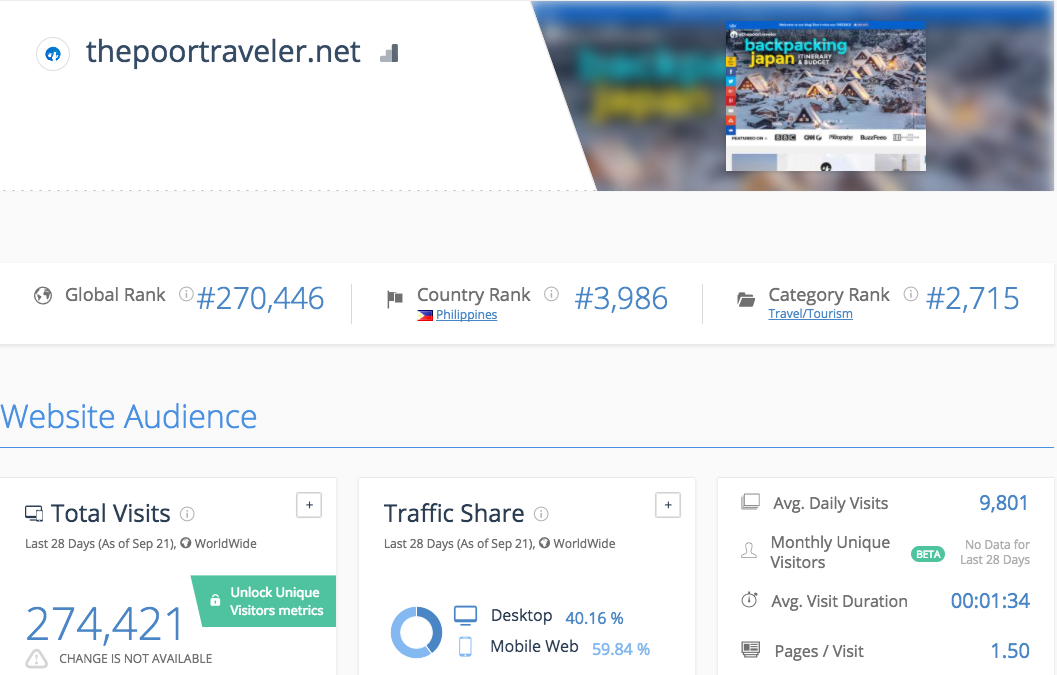1057x675 pixels.
Task: Click the 1.50 pages per visit value
Action: 1010,651
